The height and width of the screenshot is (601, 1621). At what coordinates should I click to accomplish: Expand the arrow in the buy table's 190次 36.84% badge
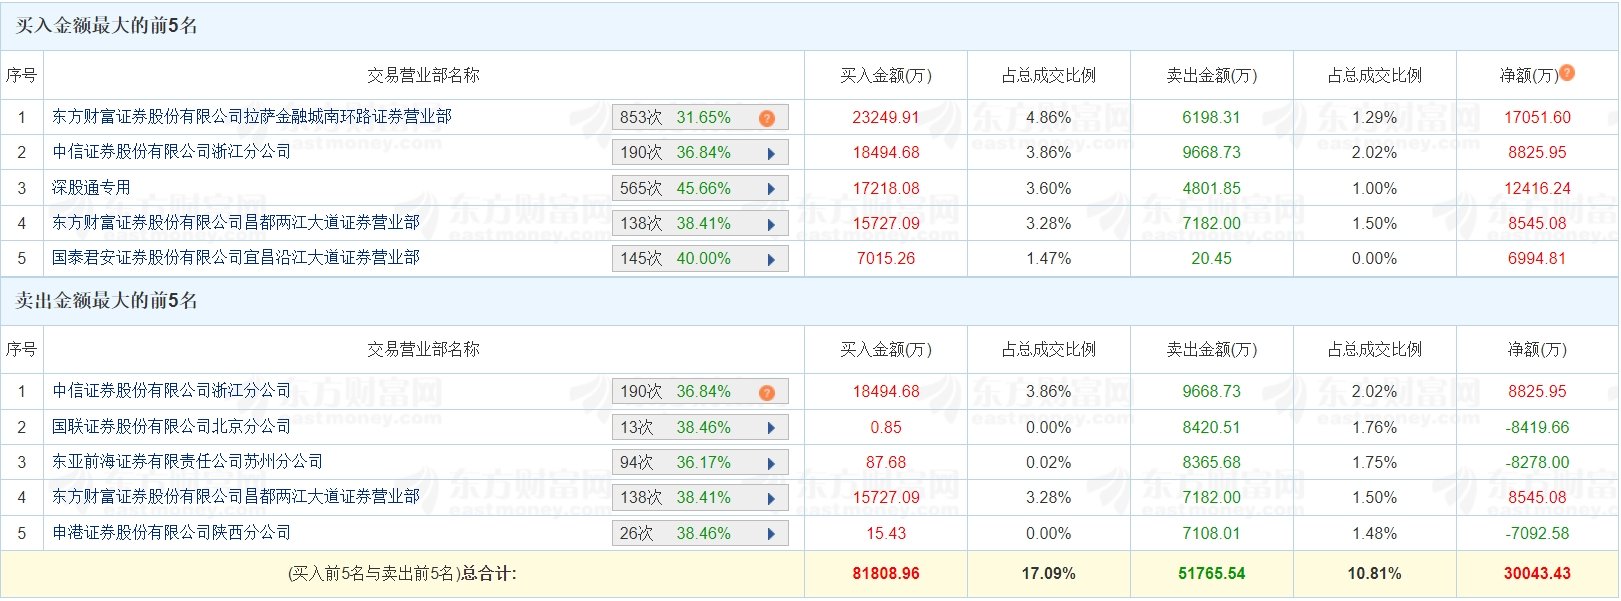click(x=771, y=154)
